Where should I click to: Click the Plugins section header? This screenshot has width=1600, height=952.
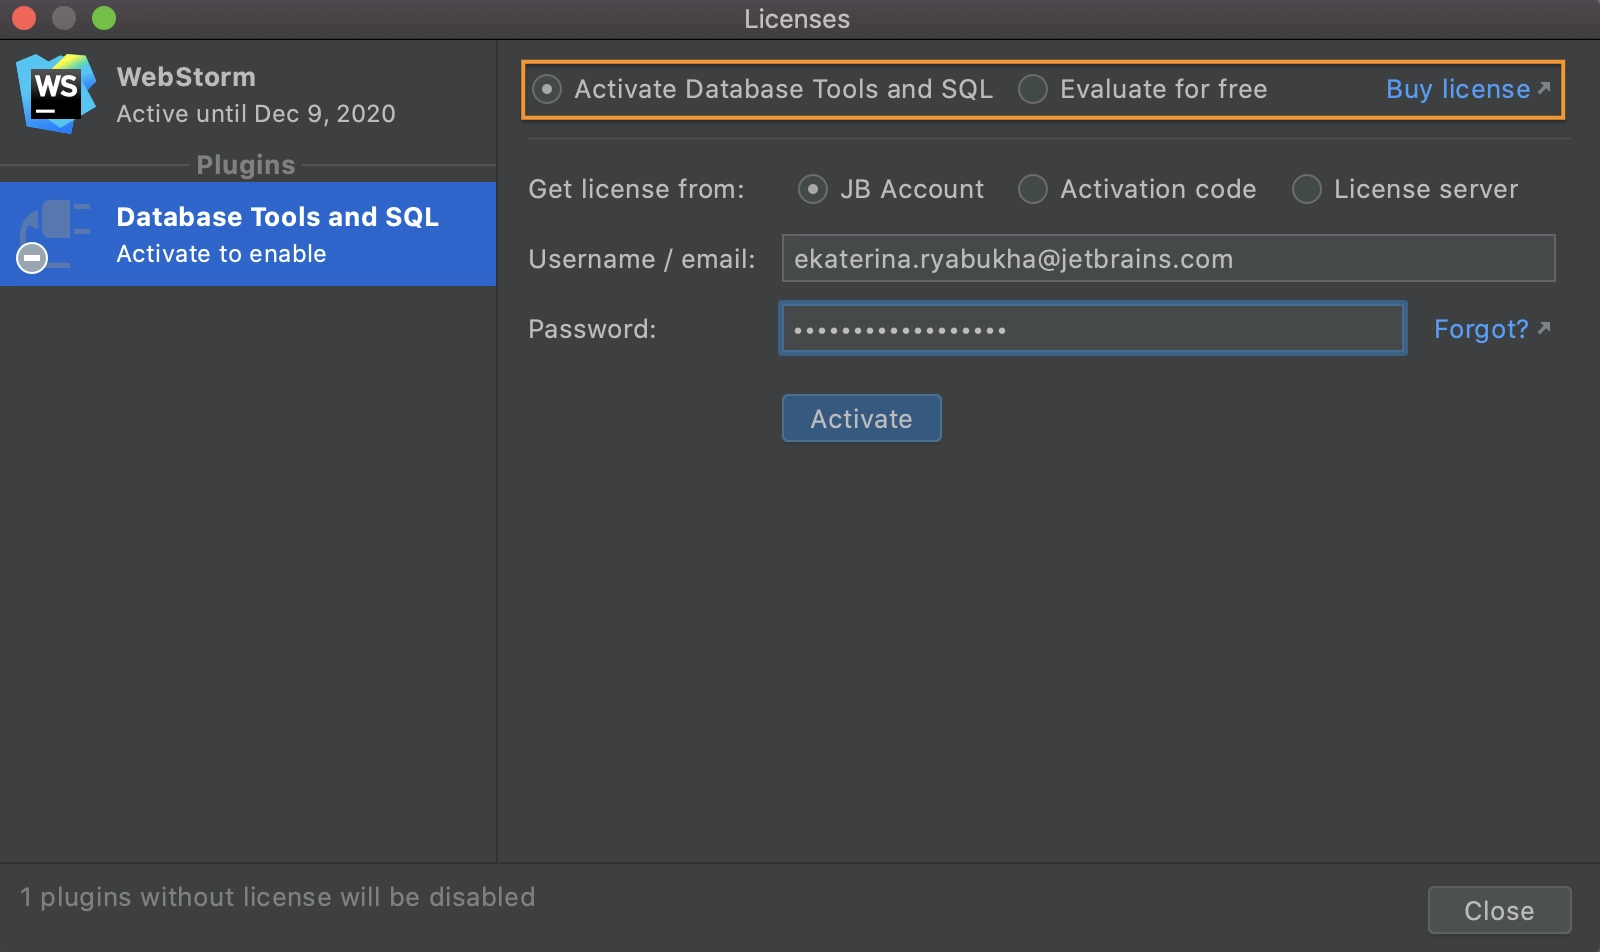pyautogui.click(x=246, y=165)
